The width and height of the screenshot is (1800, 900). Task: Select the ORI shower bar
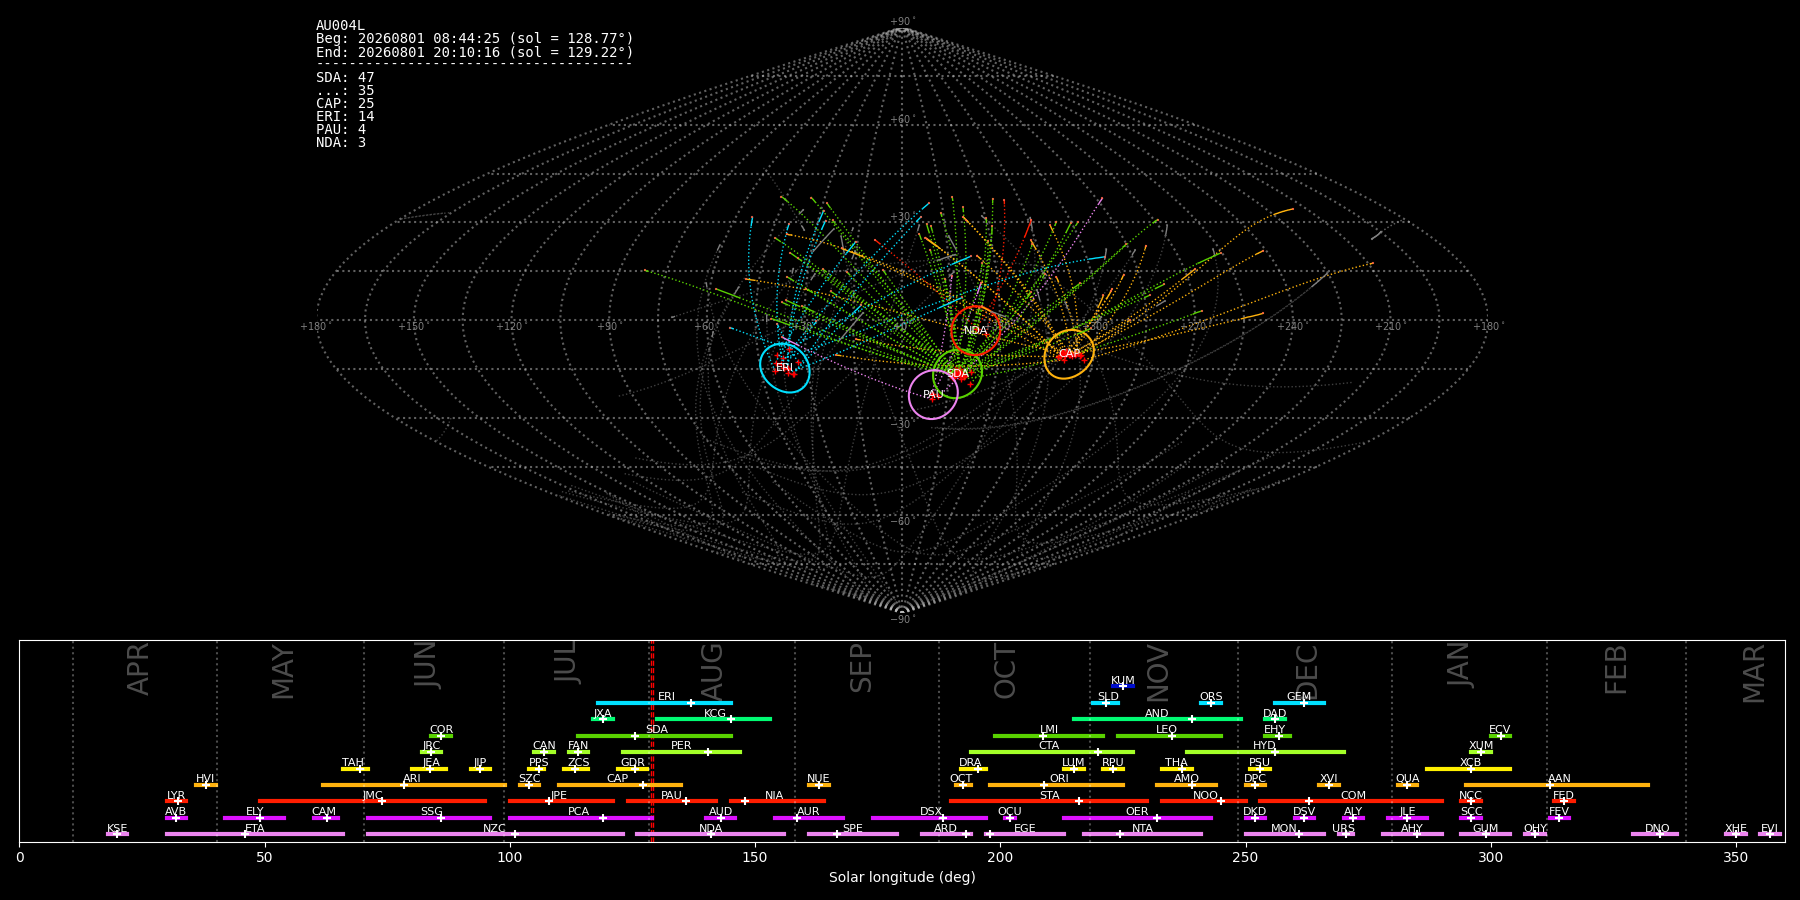point(1056,785)
